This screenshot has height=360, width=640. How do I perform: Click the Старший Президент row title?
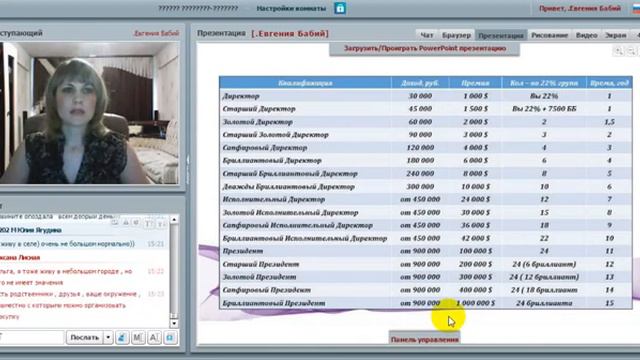pyautogui.click(x=260, y=264)
